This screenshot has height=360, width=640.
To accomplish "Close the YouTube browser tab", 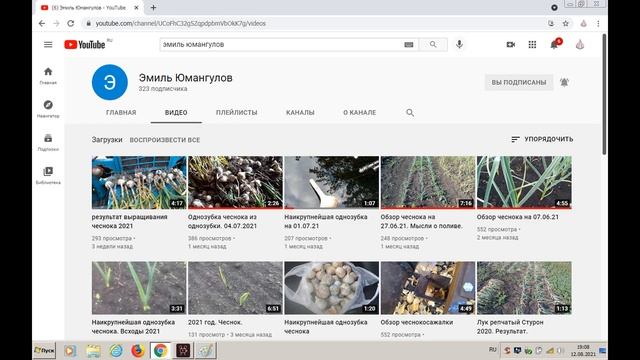I will coord(136,7).
